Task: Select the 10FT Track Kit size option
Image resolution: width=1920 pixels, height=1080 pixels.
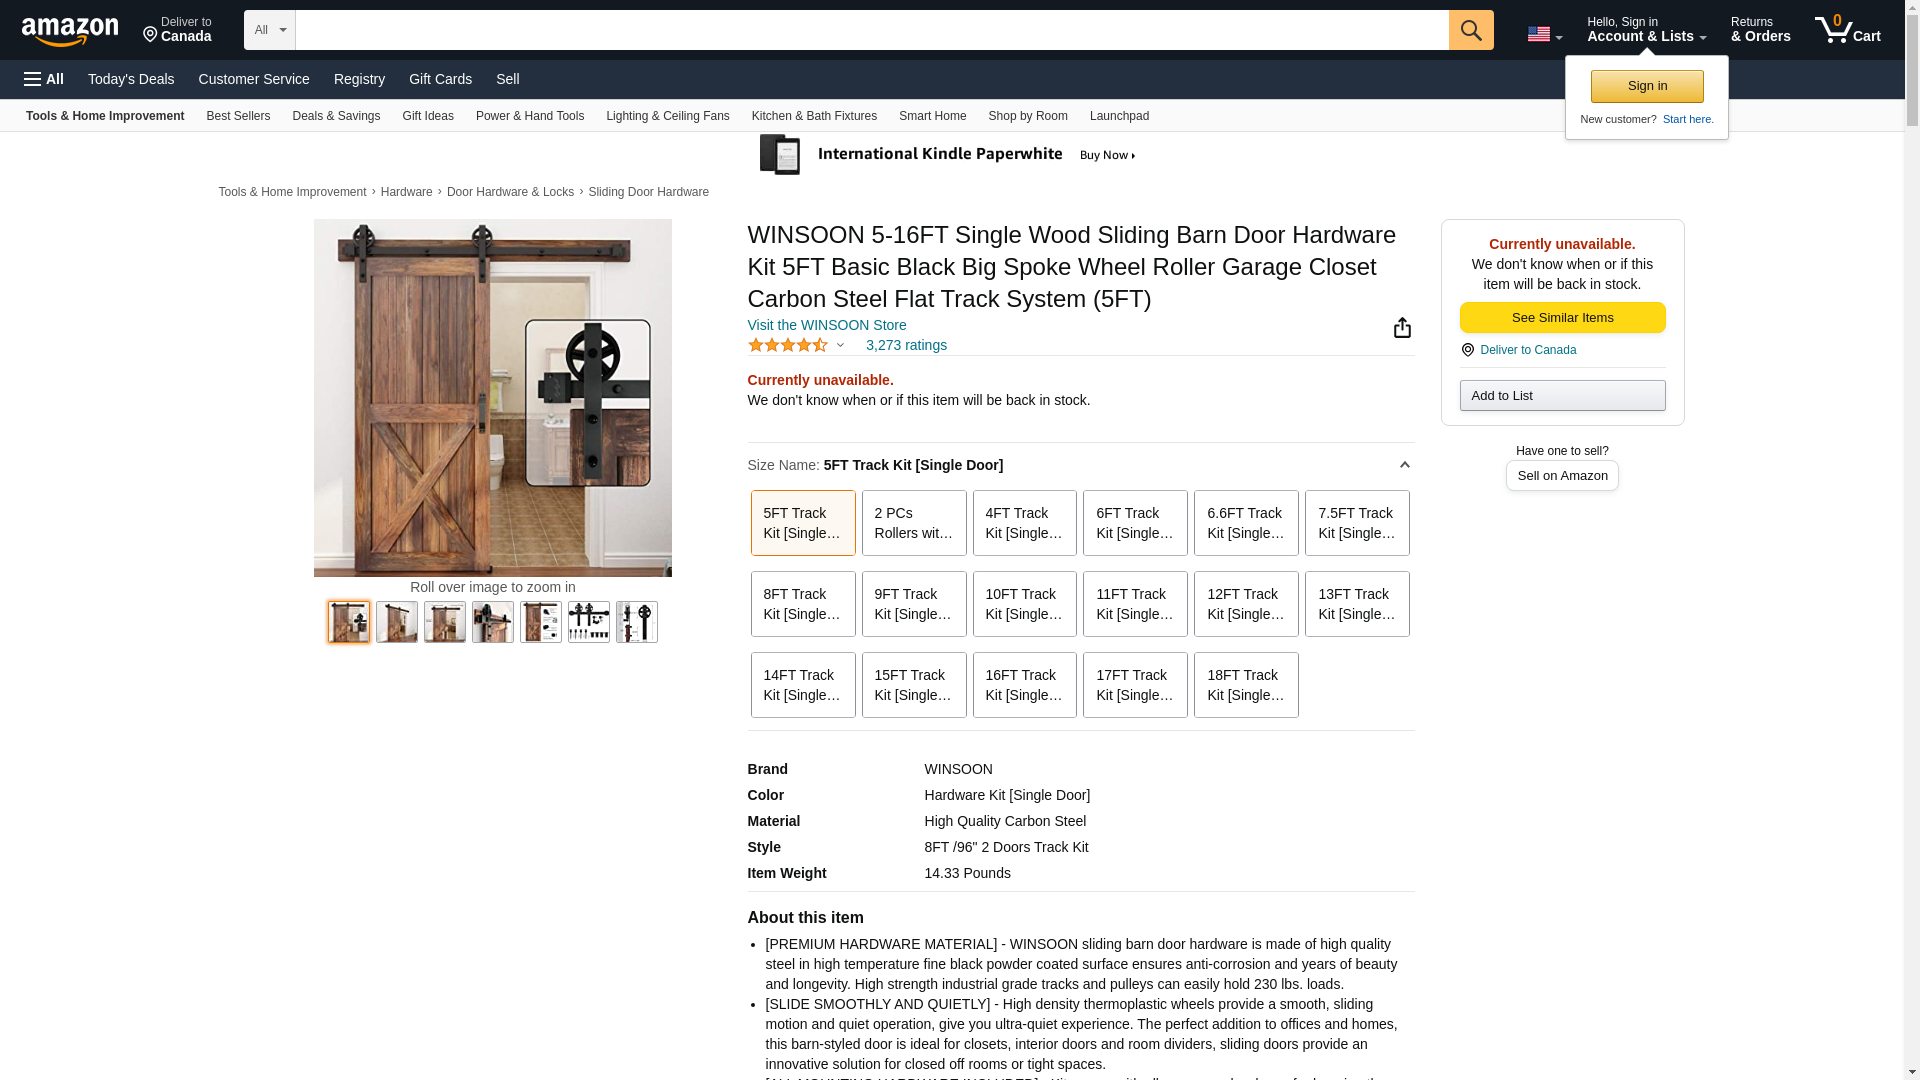Action: pyautogui.click(x=1024, y=604)
